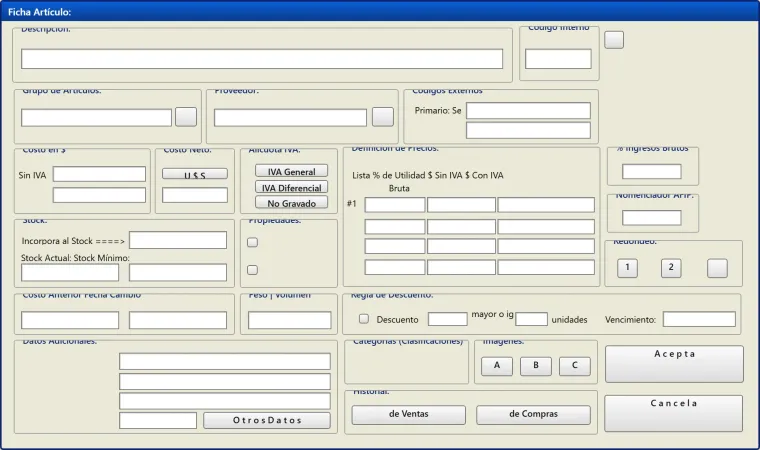Click the Primario external code field

pyautogui.click(x=528, y=111)
